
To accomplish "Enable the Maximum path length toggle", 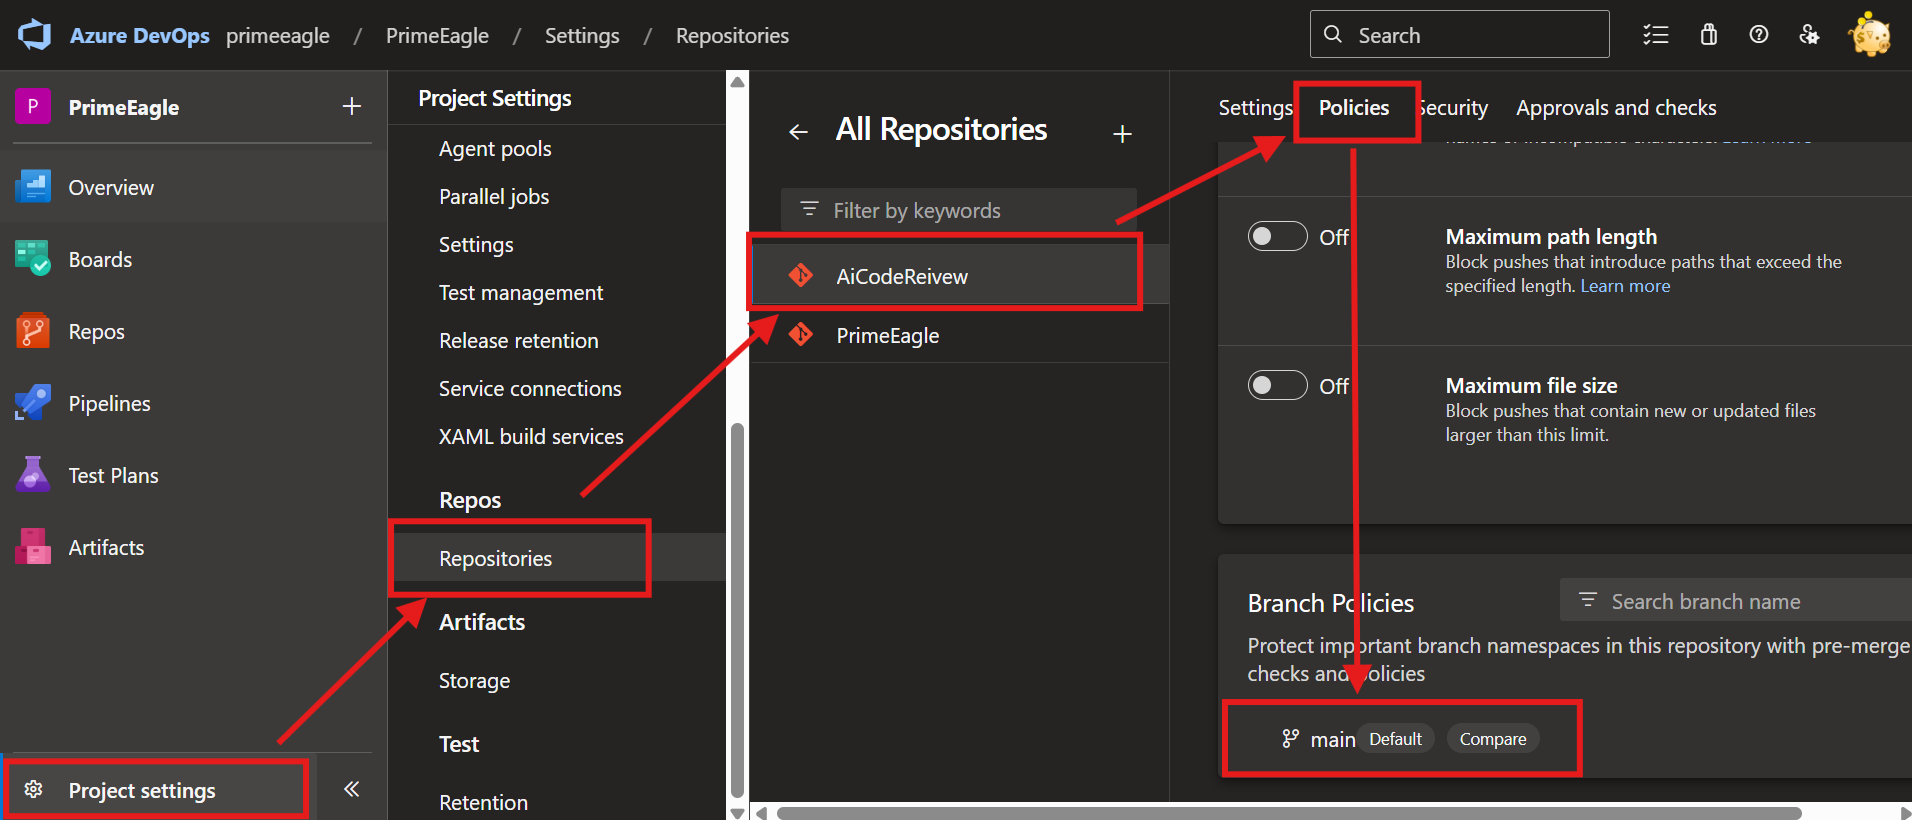I will 1277,236.
